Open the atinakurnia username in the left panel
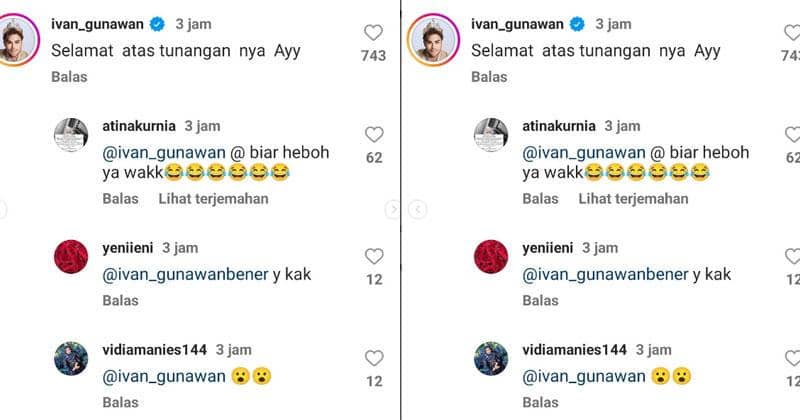The image size is (800, 420). [x=139, y=126]
